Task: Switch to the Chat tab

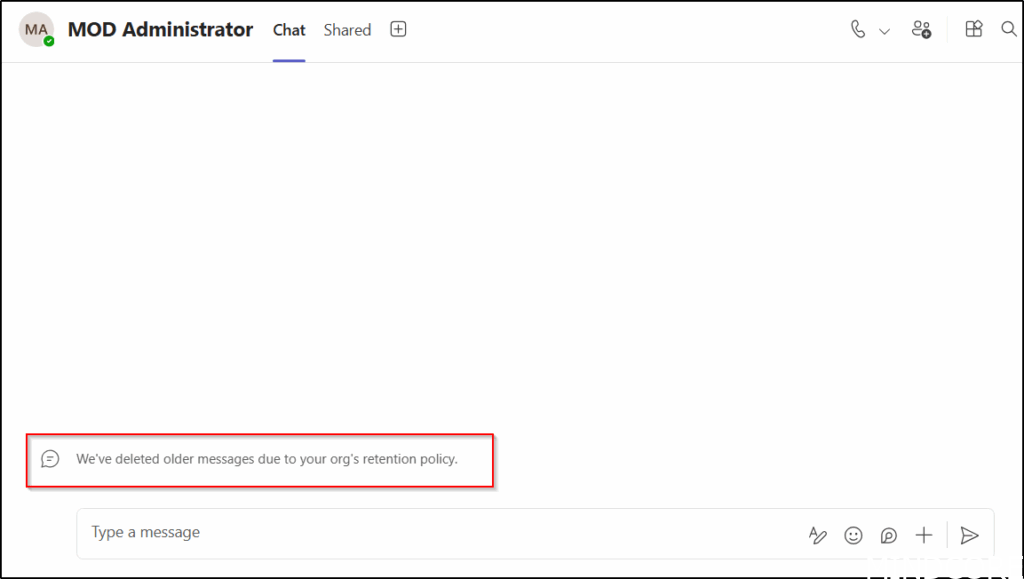Action: (x=289, y=30)
